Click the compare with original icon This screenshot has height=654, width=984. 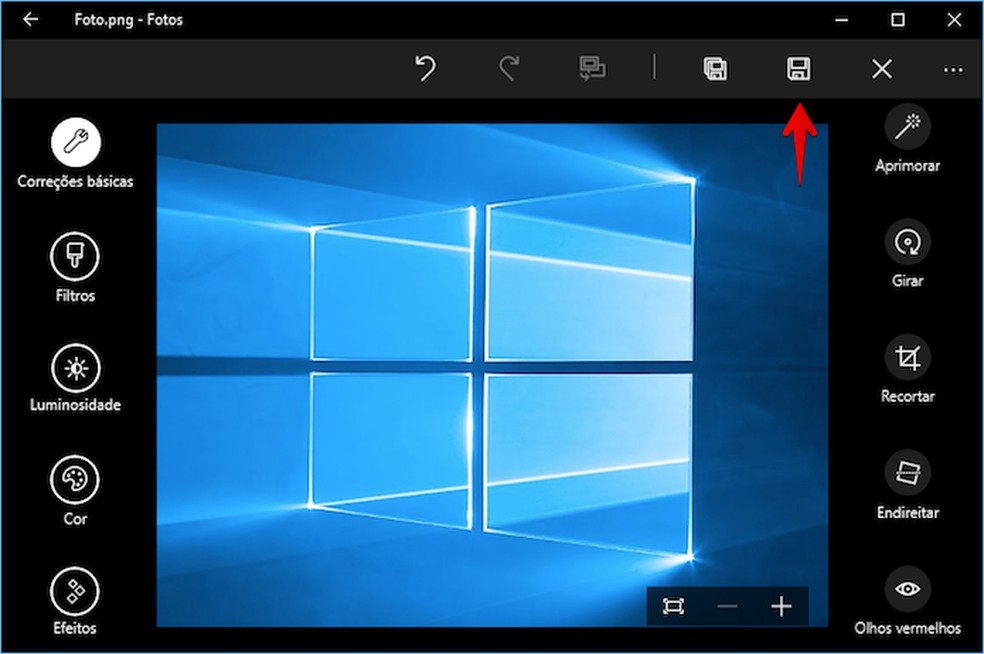pos(592,68)
